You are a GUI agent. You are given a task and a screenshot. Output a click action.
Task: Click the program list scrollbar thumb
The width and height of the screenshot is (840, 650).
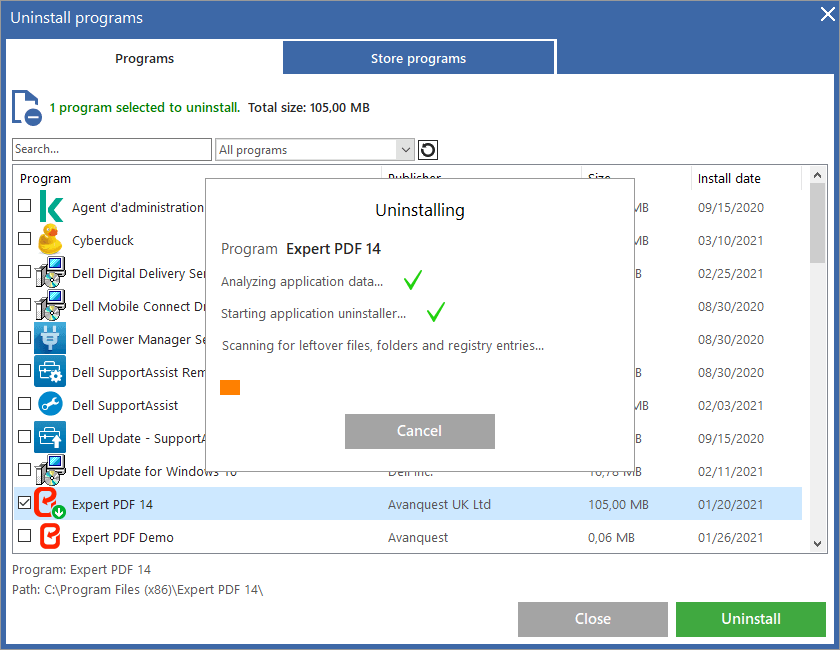(818, 223)
